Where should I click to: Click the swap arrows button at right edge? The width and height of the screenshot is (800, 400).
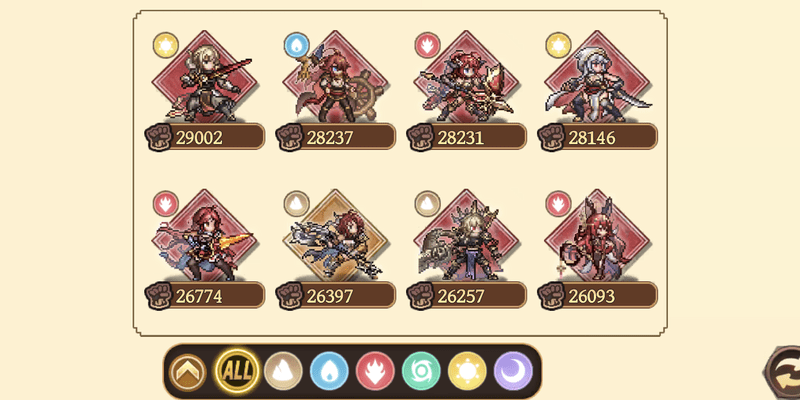(783, 371)
